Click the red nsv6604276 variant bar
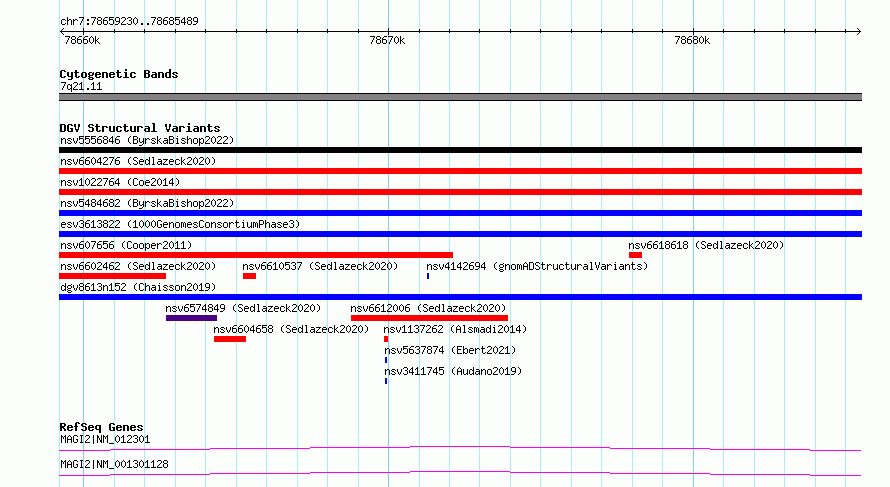890x487 pixels. coord(460,171)
